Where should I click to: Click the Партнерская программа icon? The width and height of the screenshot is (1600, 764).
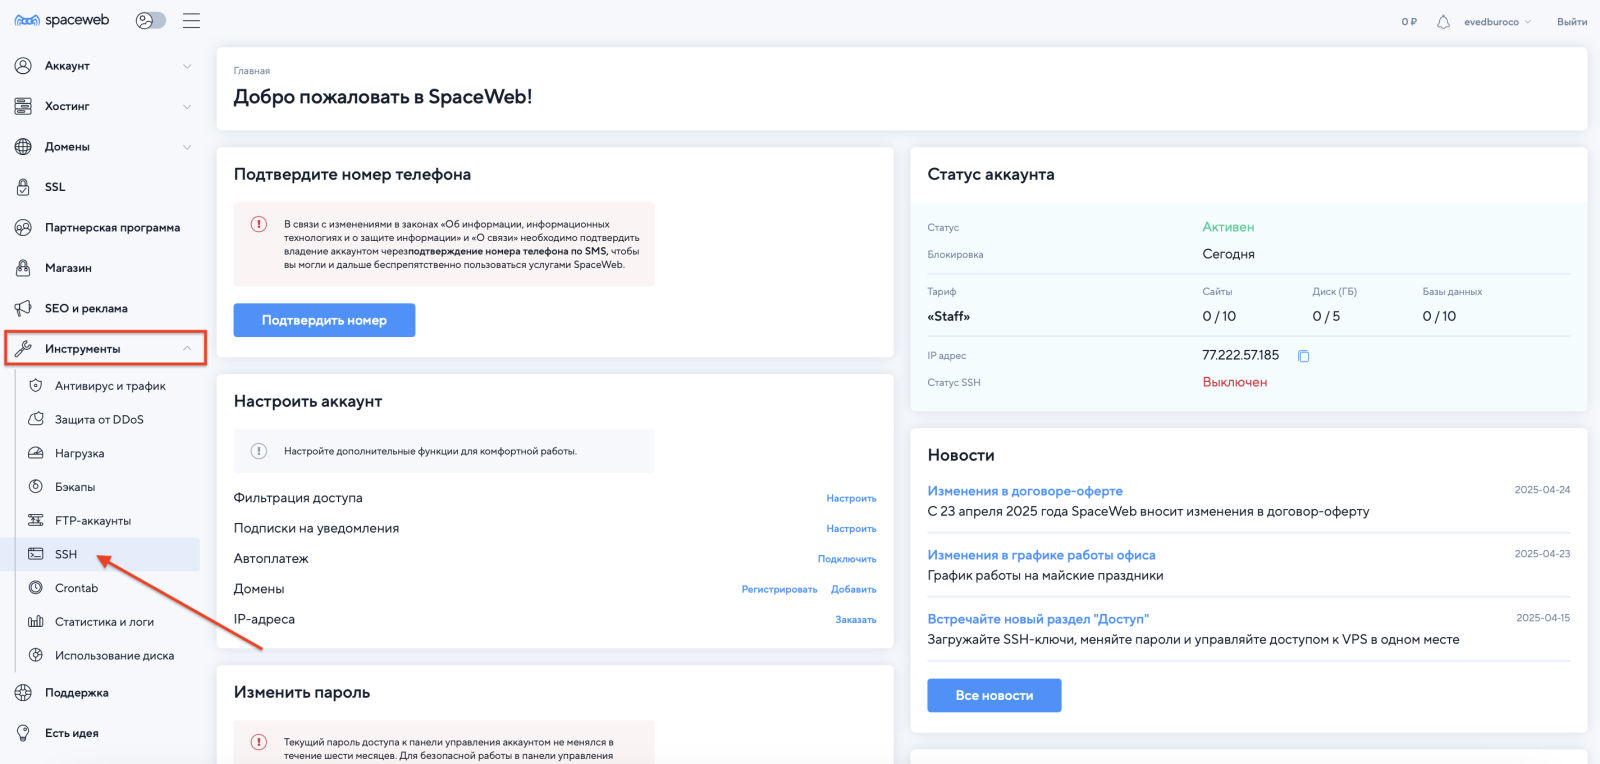pos(23,228)
